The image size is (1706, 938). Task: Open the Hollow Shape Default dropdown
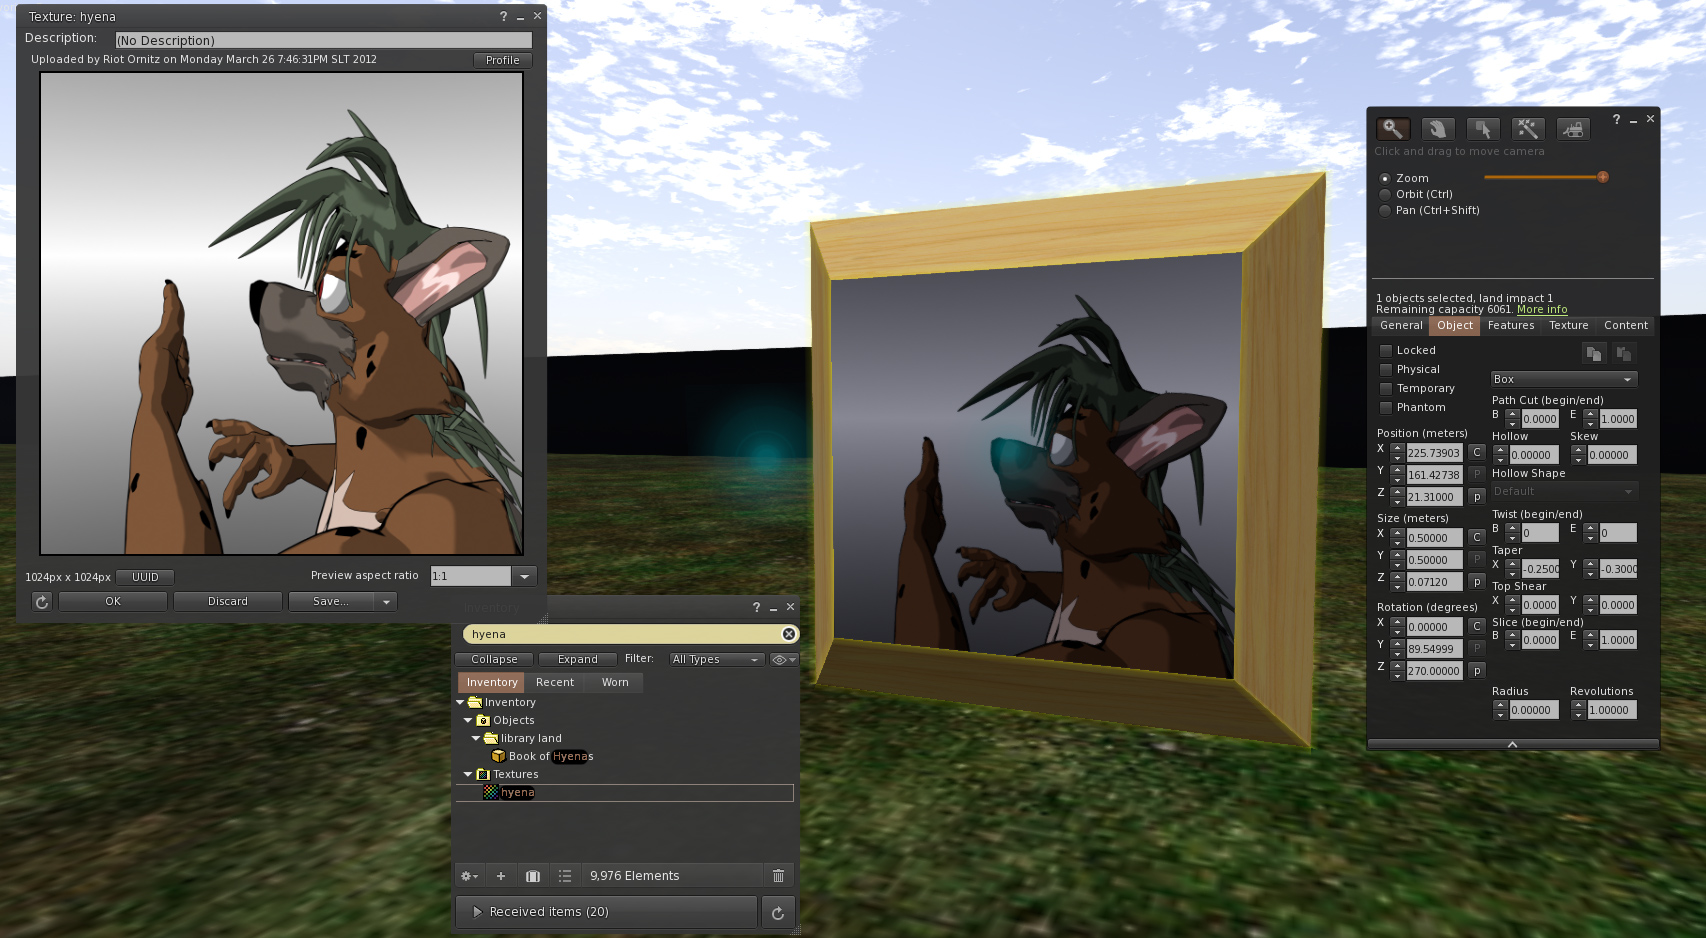tap(1564, 491)
